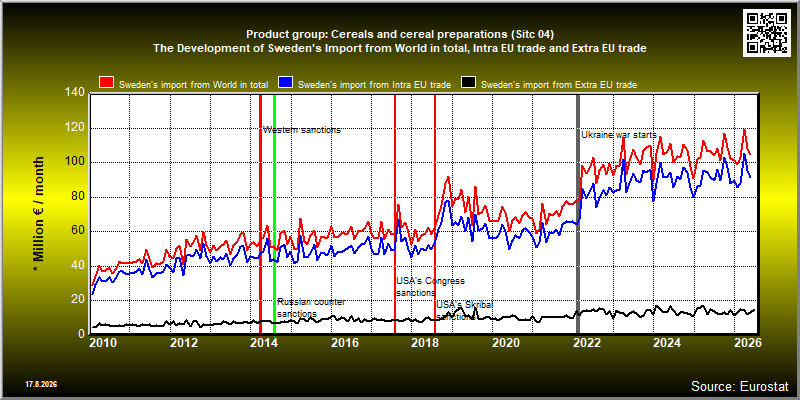Click the 2024 x-axis label

(666, 343)
